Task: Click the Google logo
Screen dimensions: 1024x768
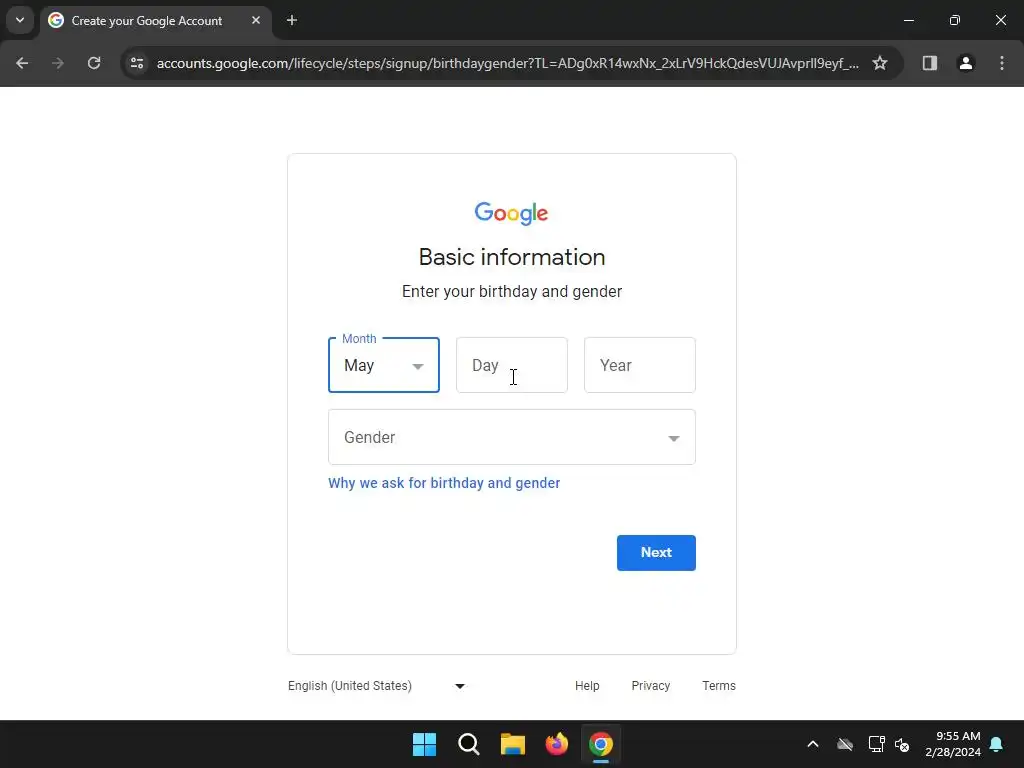Action: [511, 213]
